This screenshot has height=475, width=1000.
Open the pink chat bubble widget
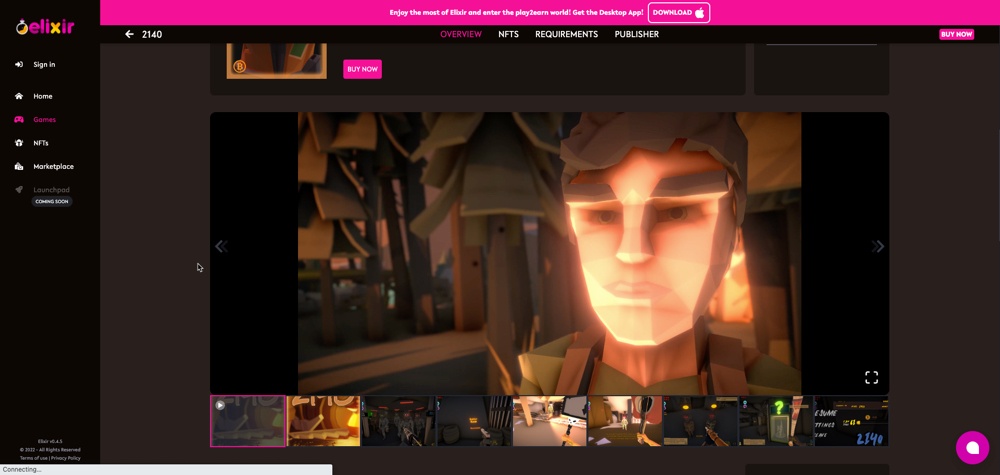tap(972, 448)
